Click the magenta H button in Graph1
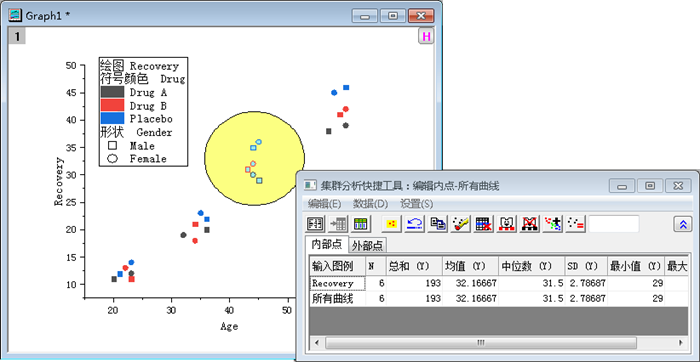Viewport: 700px width, 362px height. pos(426,37)
